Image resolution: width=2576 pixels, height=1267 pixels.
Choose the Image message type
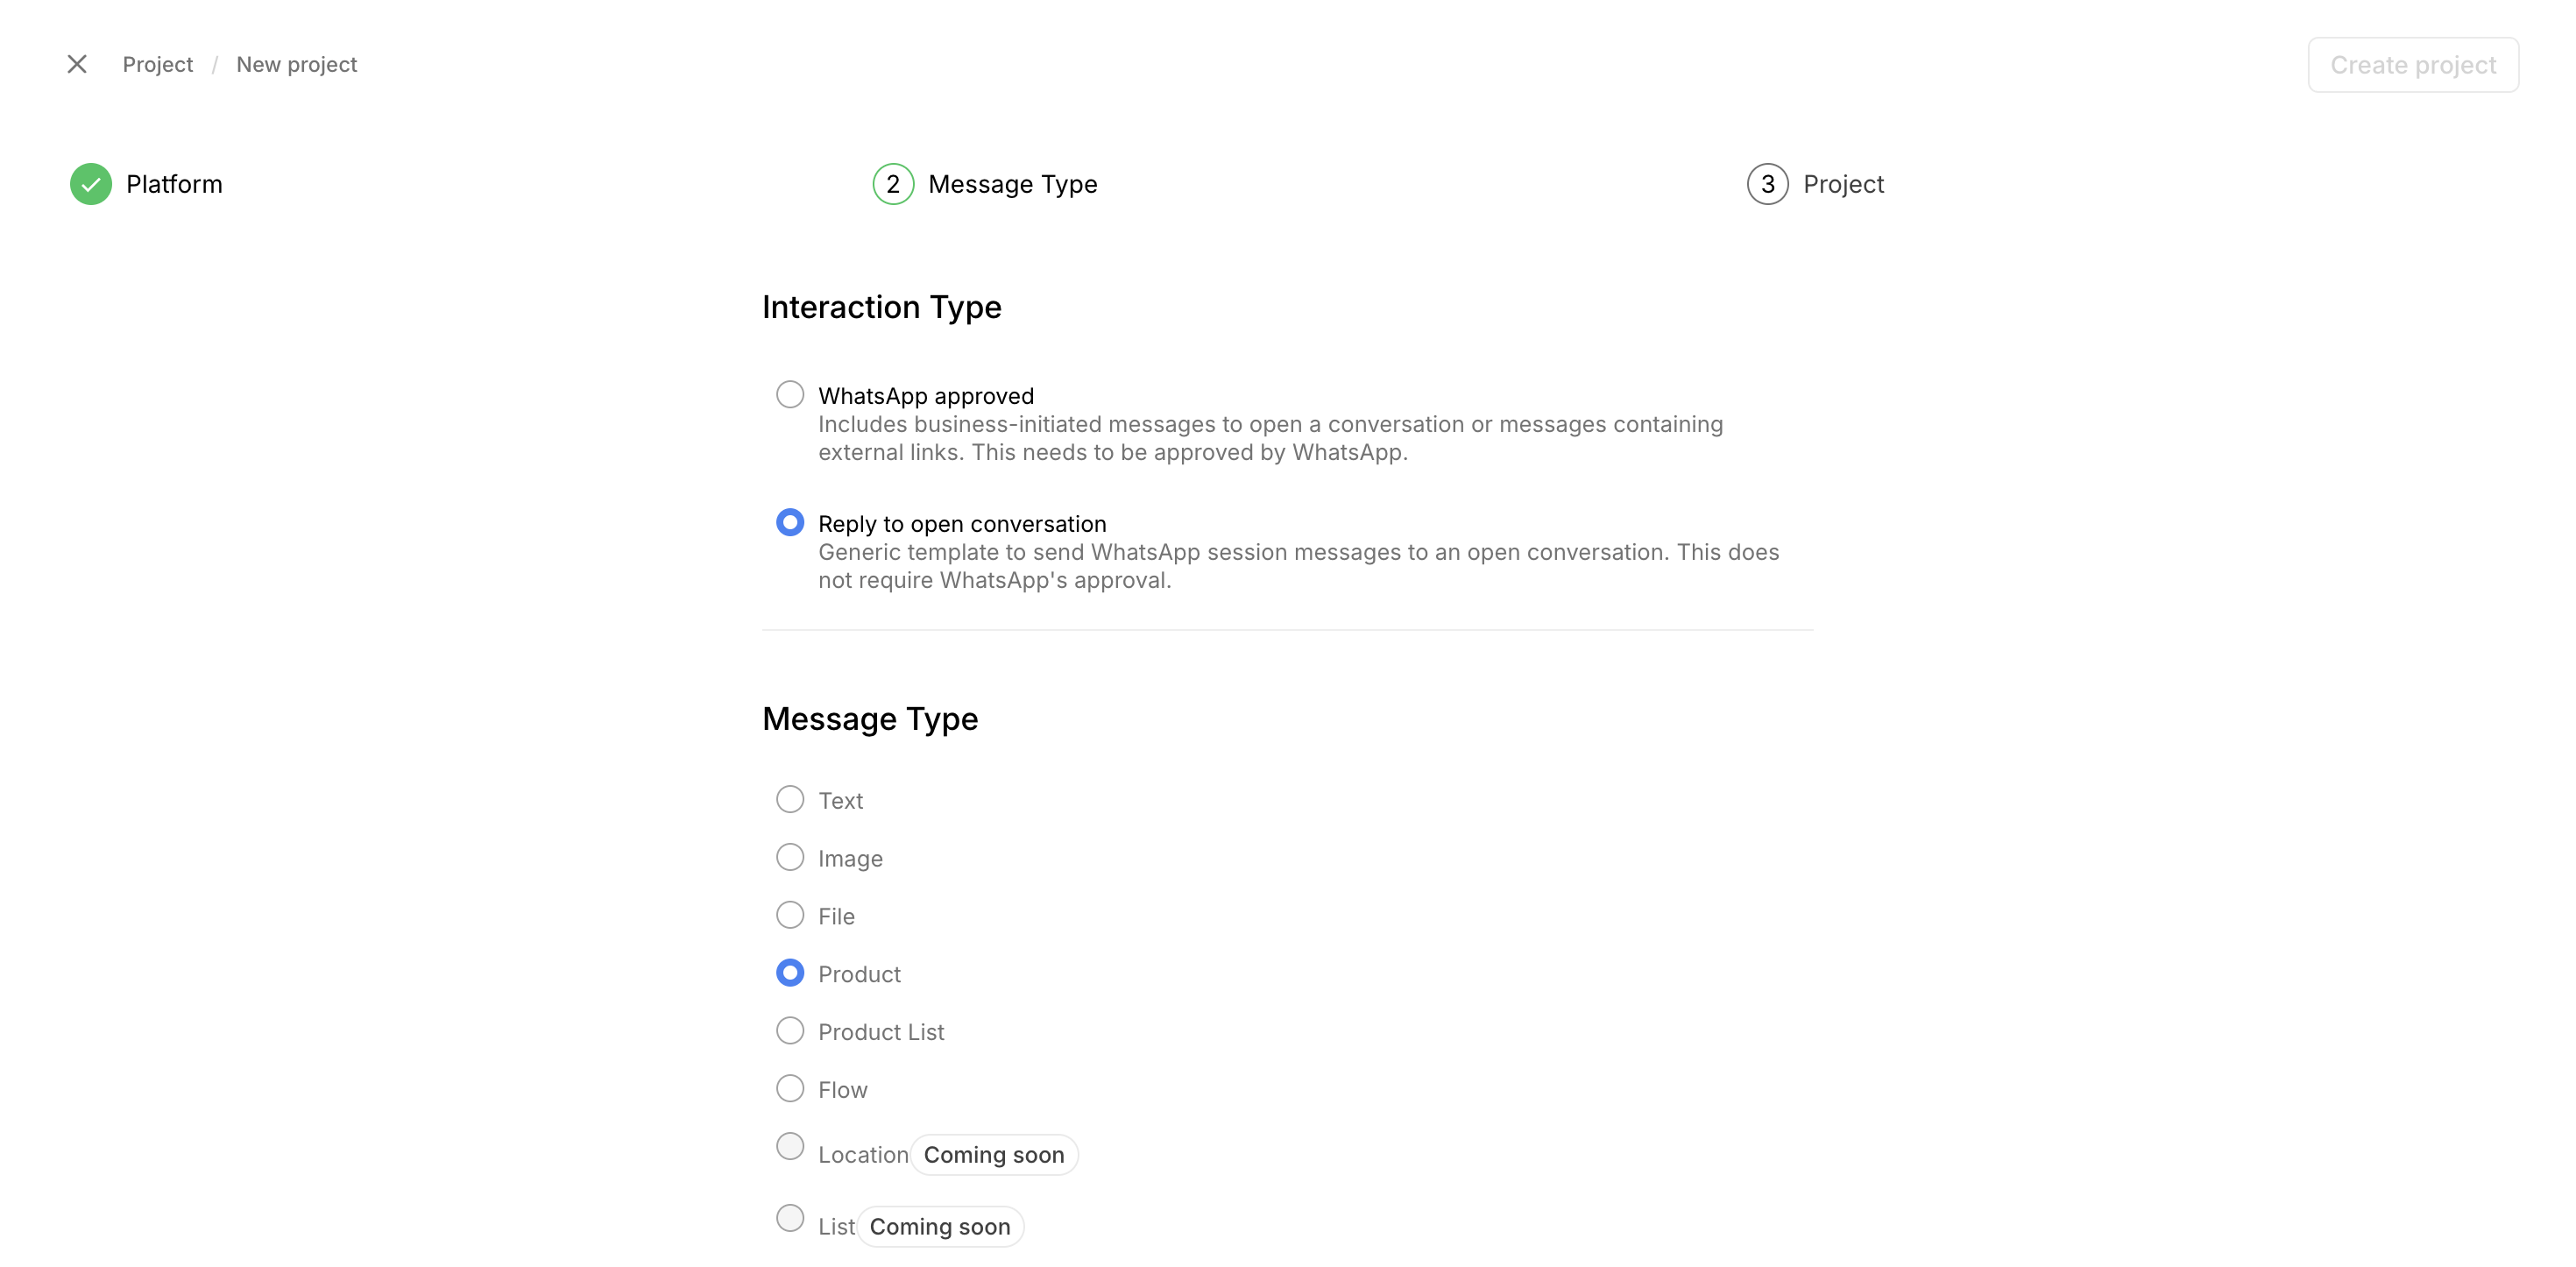(x=790, y=857)
